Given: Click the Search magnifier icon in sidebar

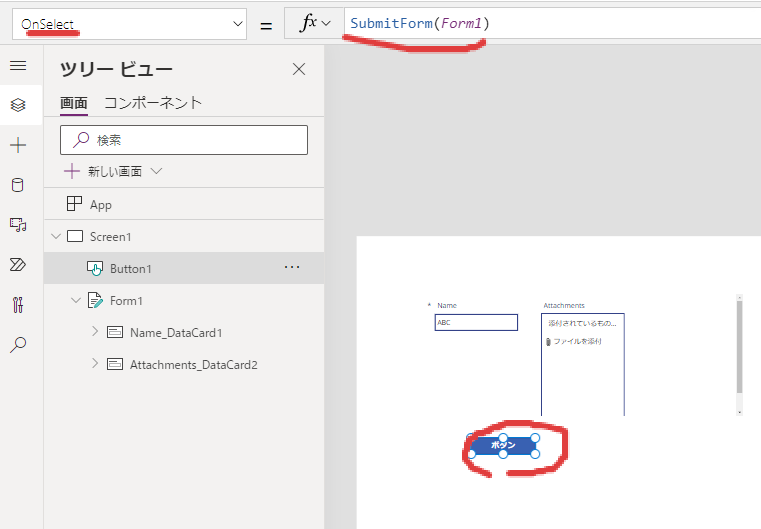Looking at the screenshot, I should click(x=18, y=345).
